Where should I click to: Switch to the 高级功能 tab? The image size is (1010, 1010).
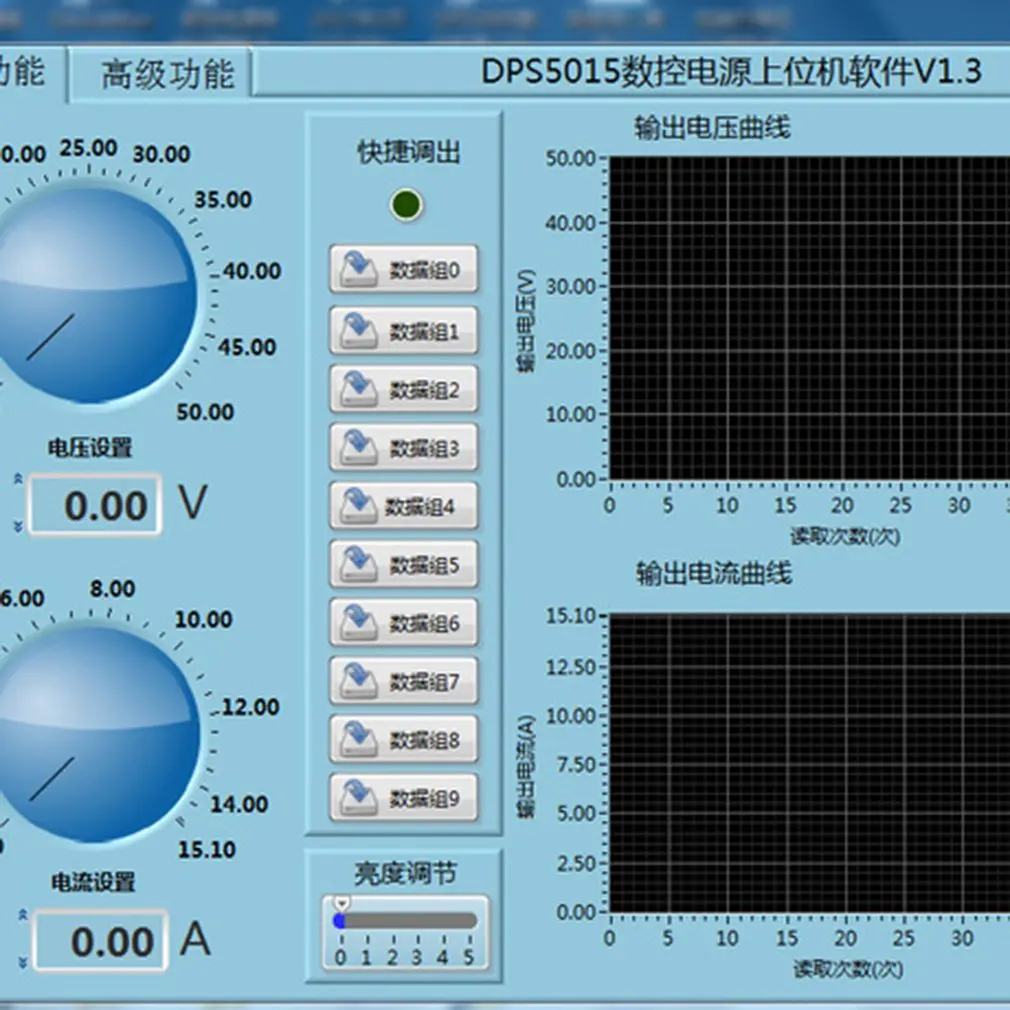160,73
